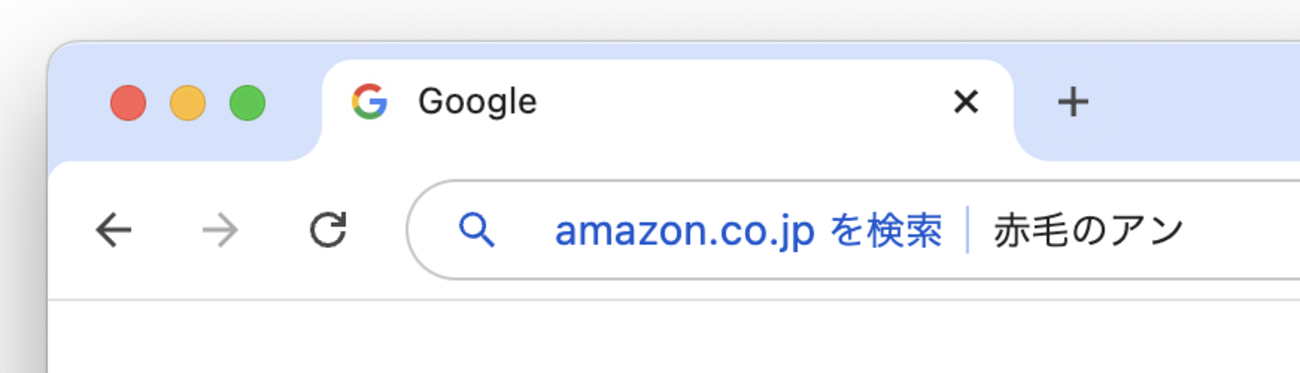
Task: Click the 赤毛のアン query text
Action: pos(1088,232)
